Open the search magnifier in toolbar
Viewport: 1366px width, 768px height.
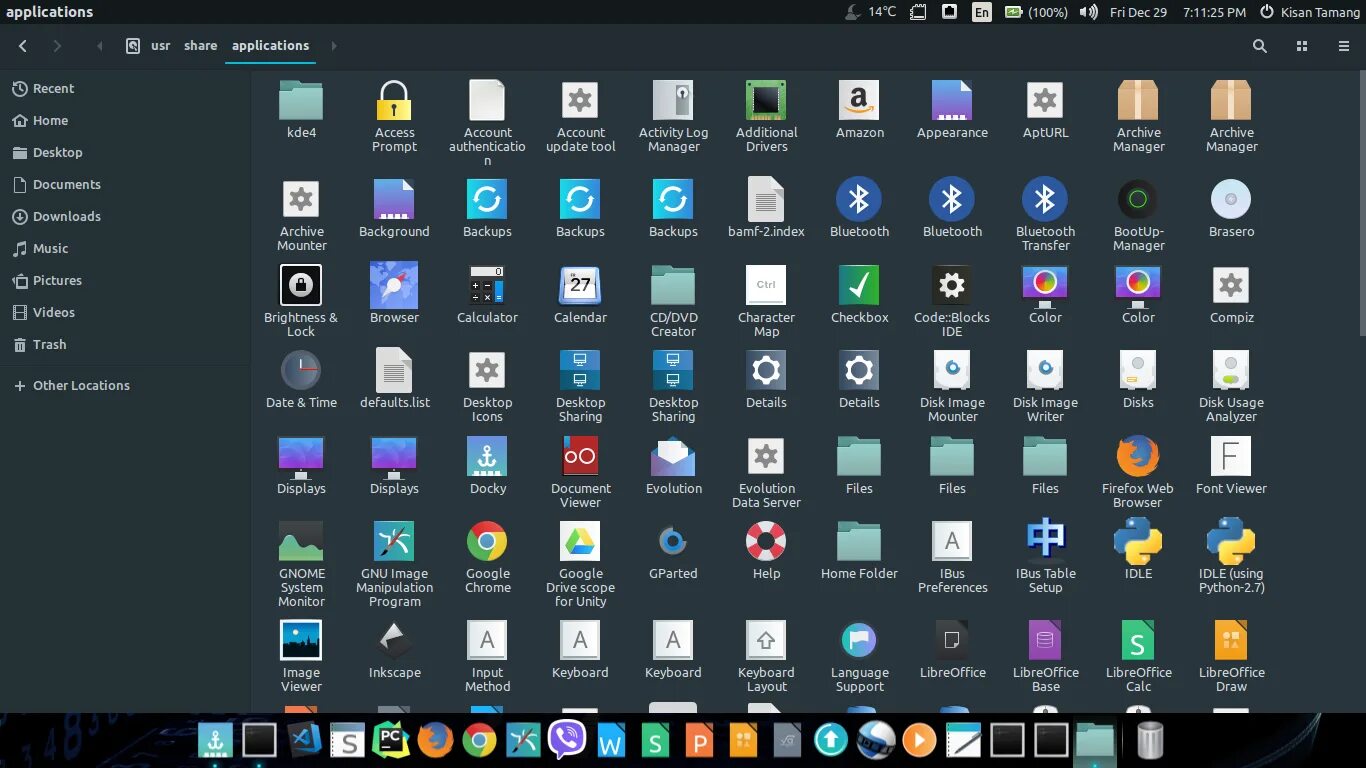tap(1260, 46)
